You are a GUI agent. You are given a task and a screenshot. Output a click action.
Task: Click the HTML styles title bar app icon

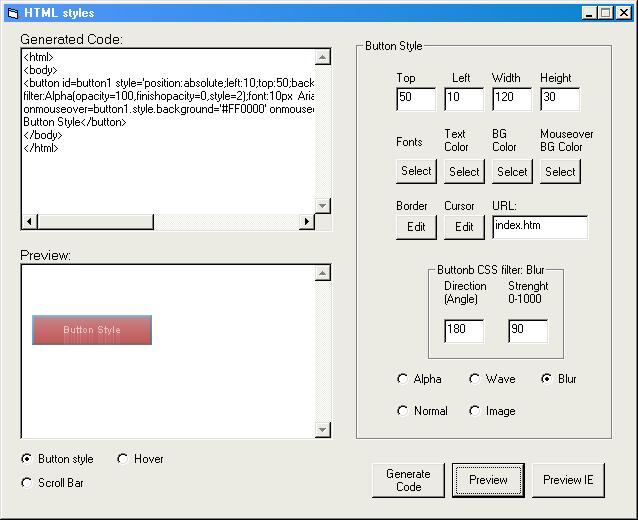[13, 13]
